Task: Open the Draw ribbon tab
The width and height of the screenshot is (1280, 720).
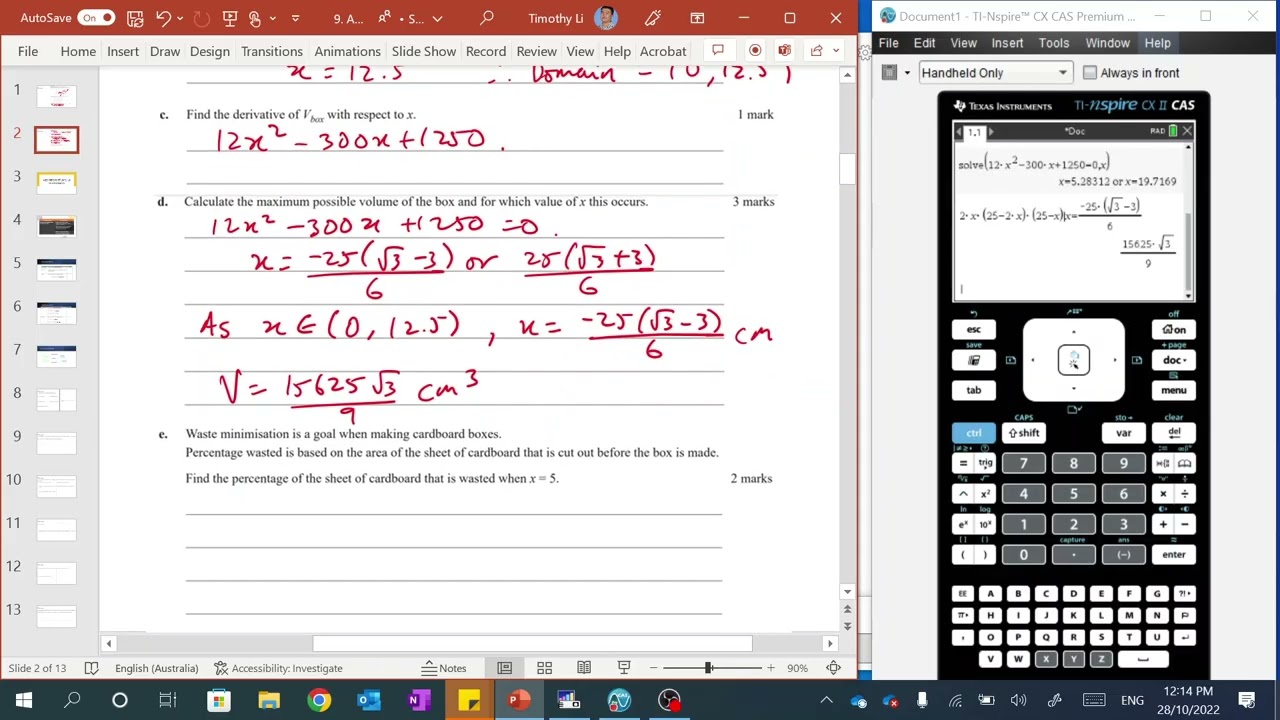Action: pos(165,51)
